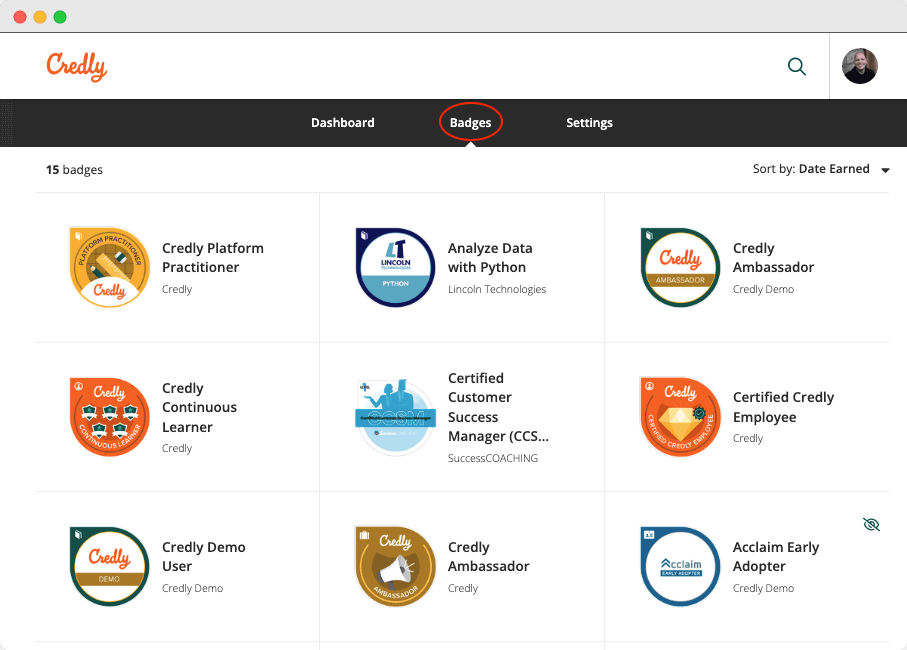Viewport: 907px width, 650px height.
Task: Click the Acclaim Early Adopter title
Action: click(776, 556)
